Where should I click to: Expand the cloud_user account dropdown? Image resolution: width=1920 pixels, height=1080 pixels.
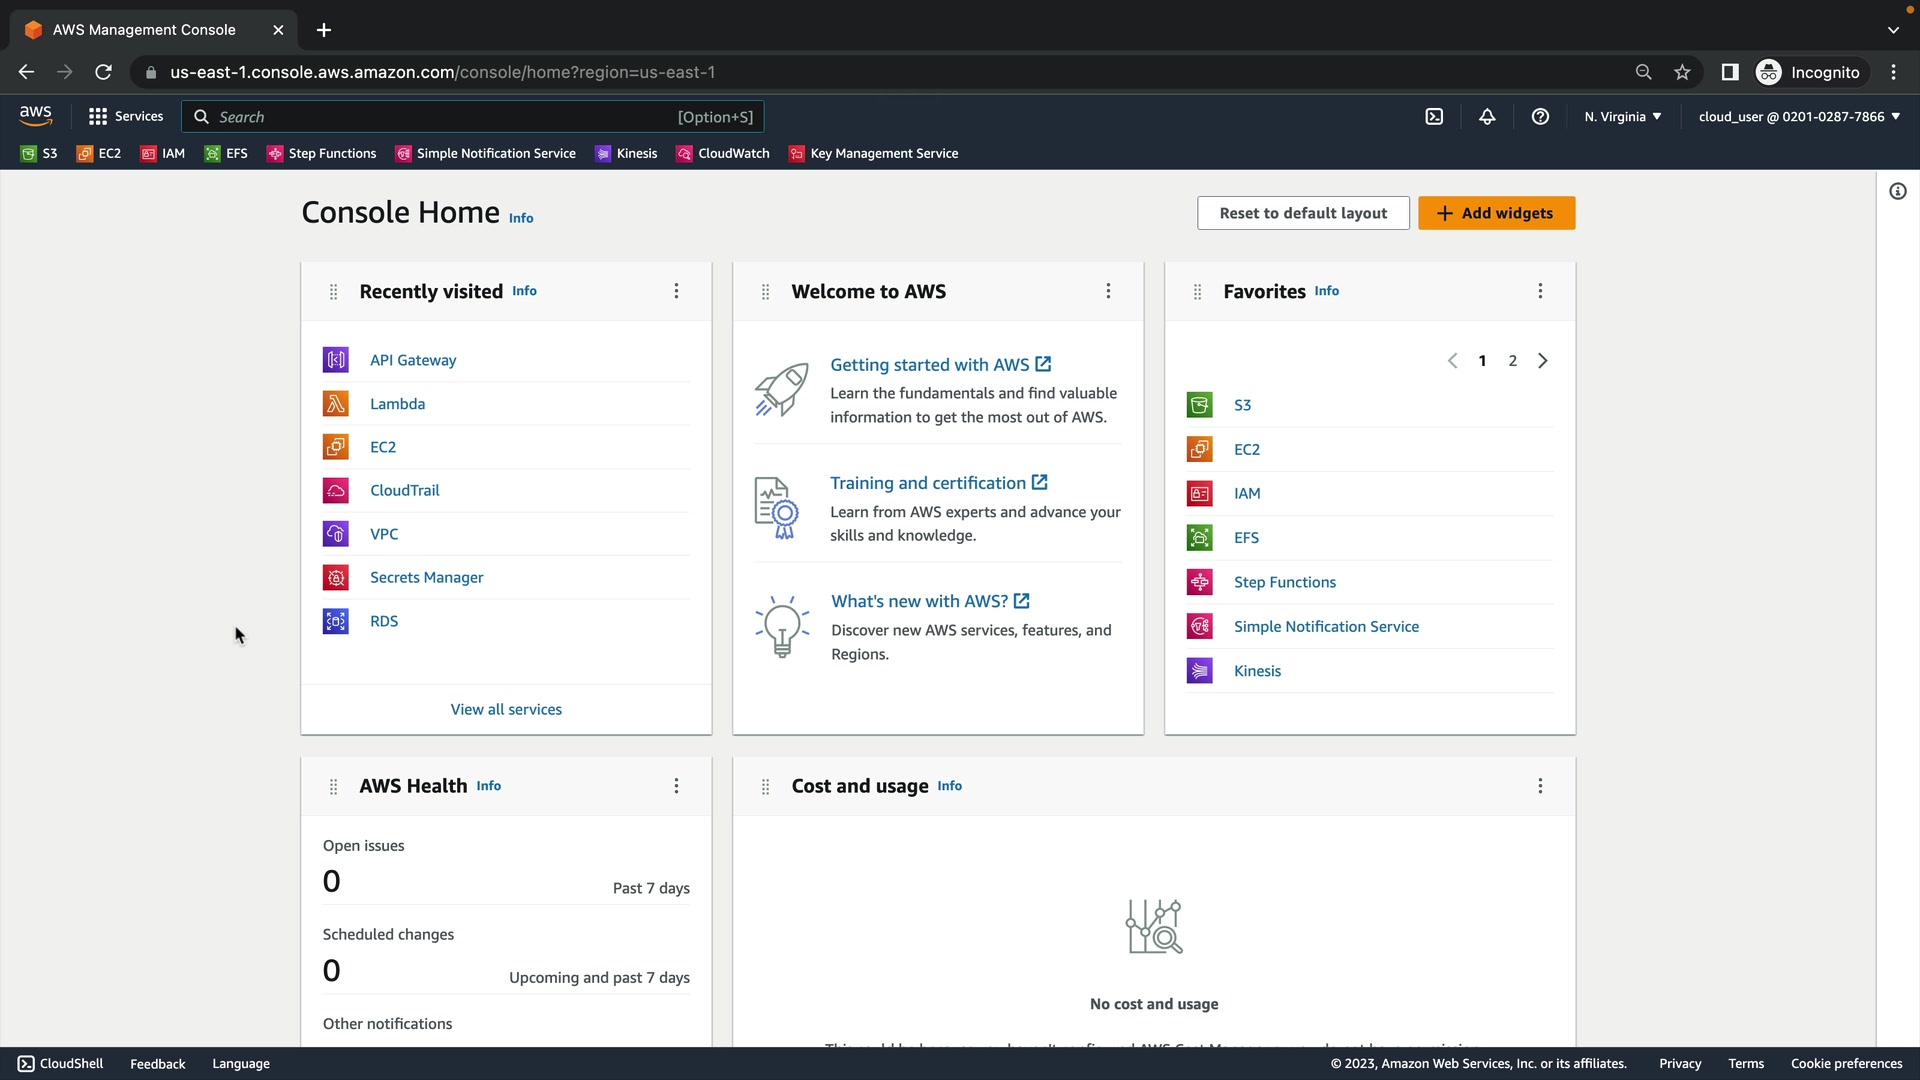(1798, 117)
